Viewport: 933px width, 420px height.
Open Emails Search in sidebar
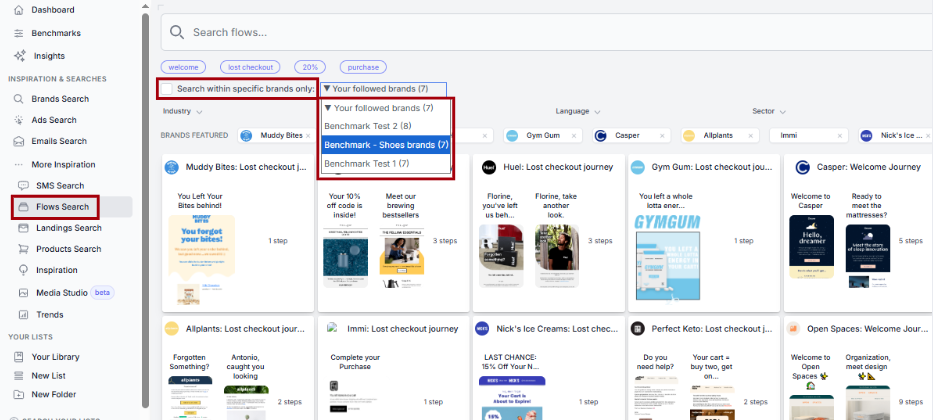coord(59,141)
